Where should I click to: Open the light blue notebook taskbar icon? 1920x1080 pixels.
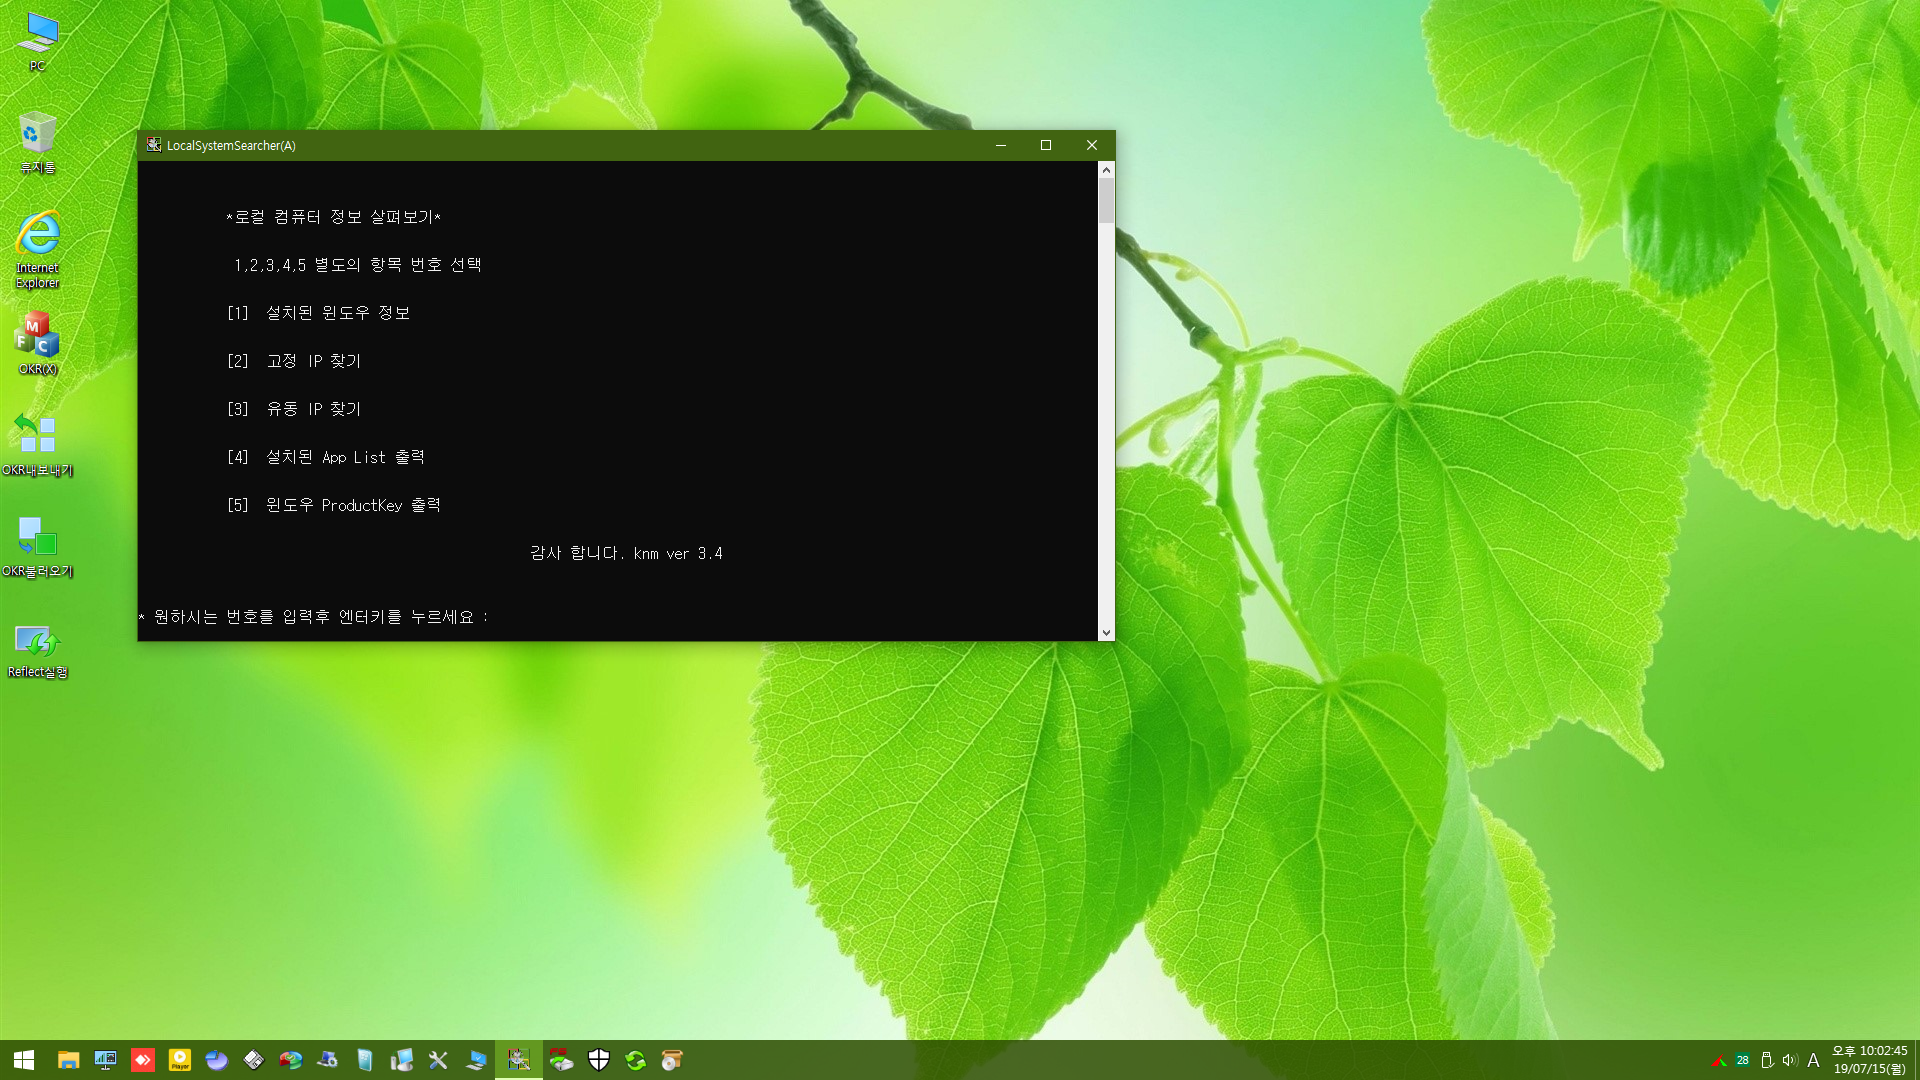click(364, 1060)
